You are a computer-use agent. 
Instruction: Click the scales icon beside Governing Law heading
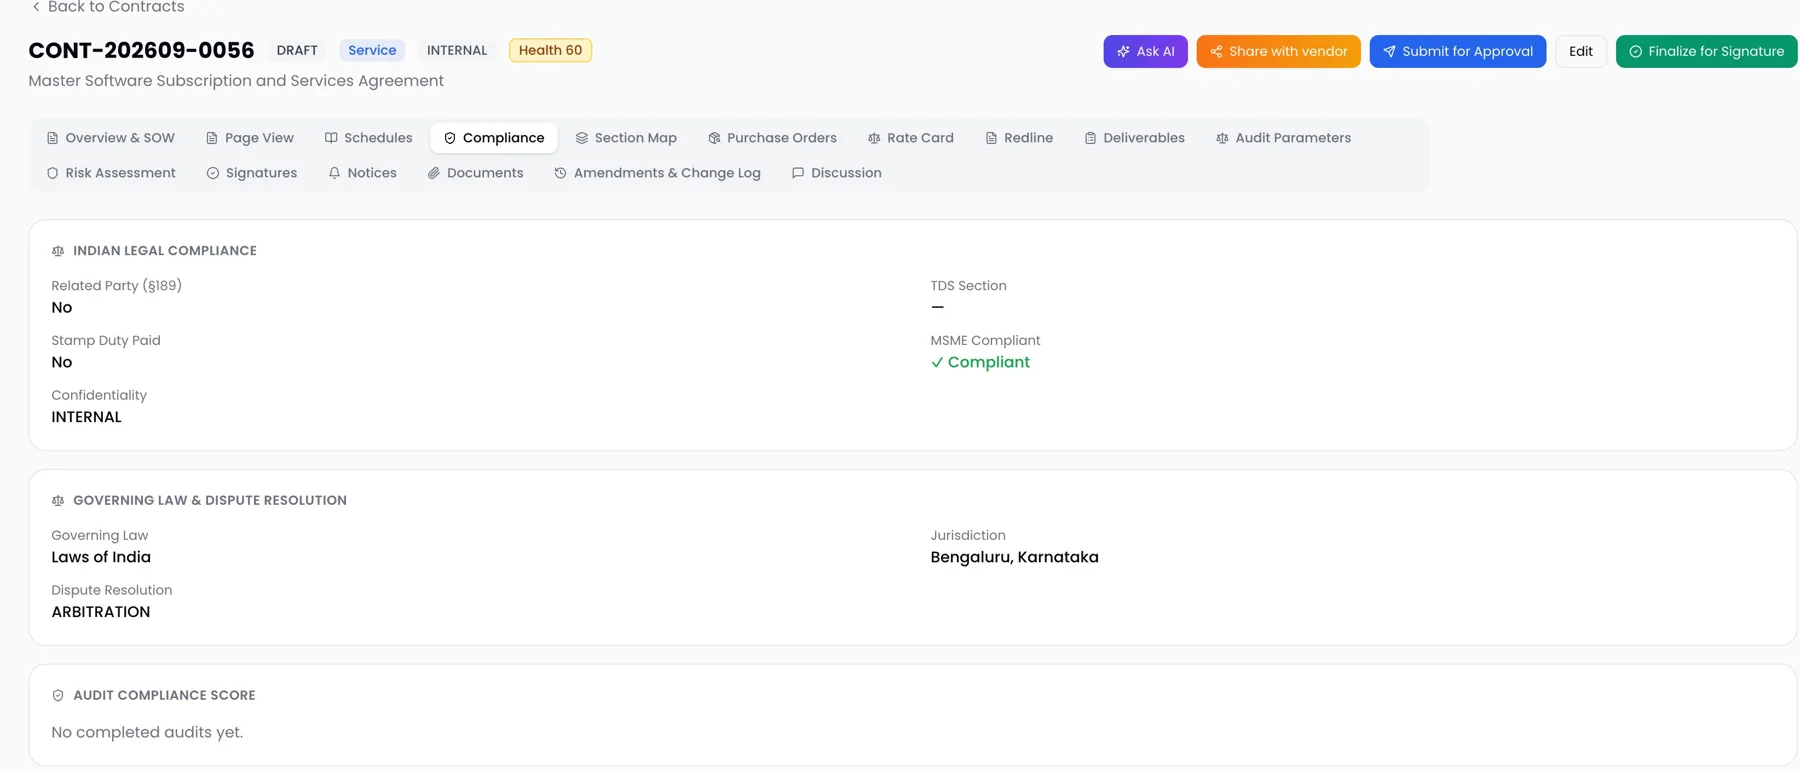(58, 500)
